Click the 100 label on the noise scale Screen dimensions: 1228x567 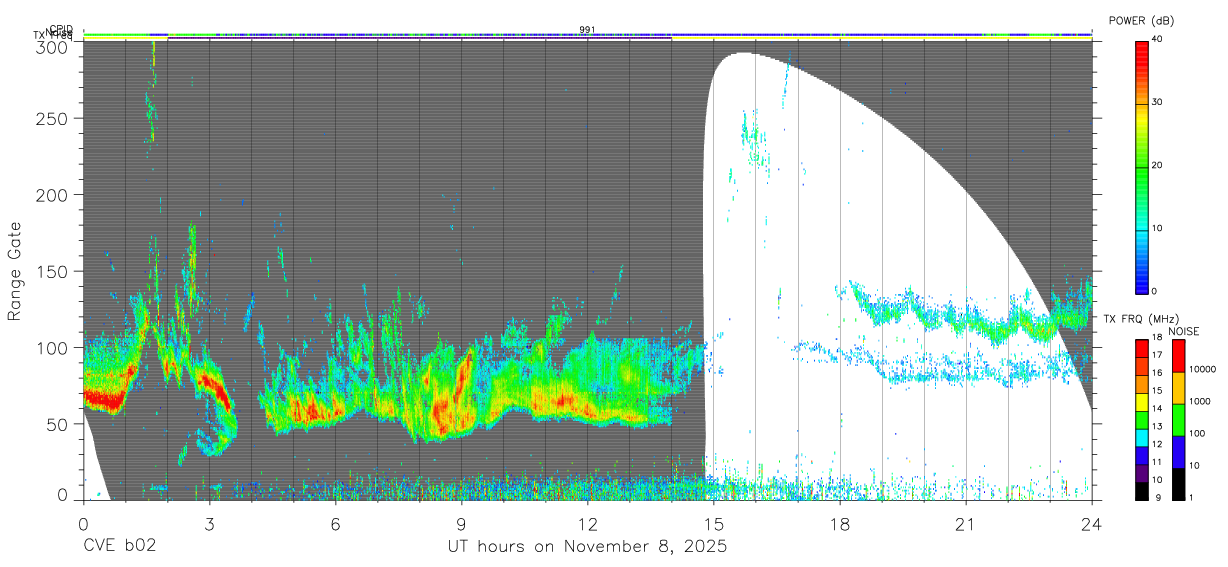1197,433
